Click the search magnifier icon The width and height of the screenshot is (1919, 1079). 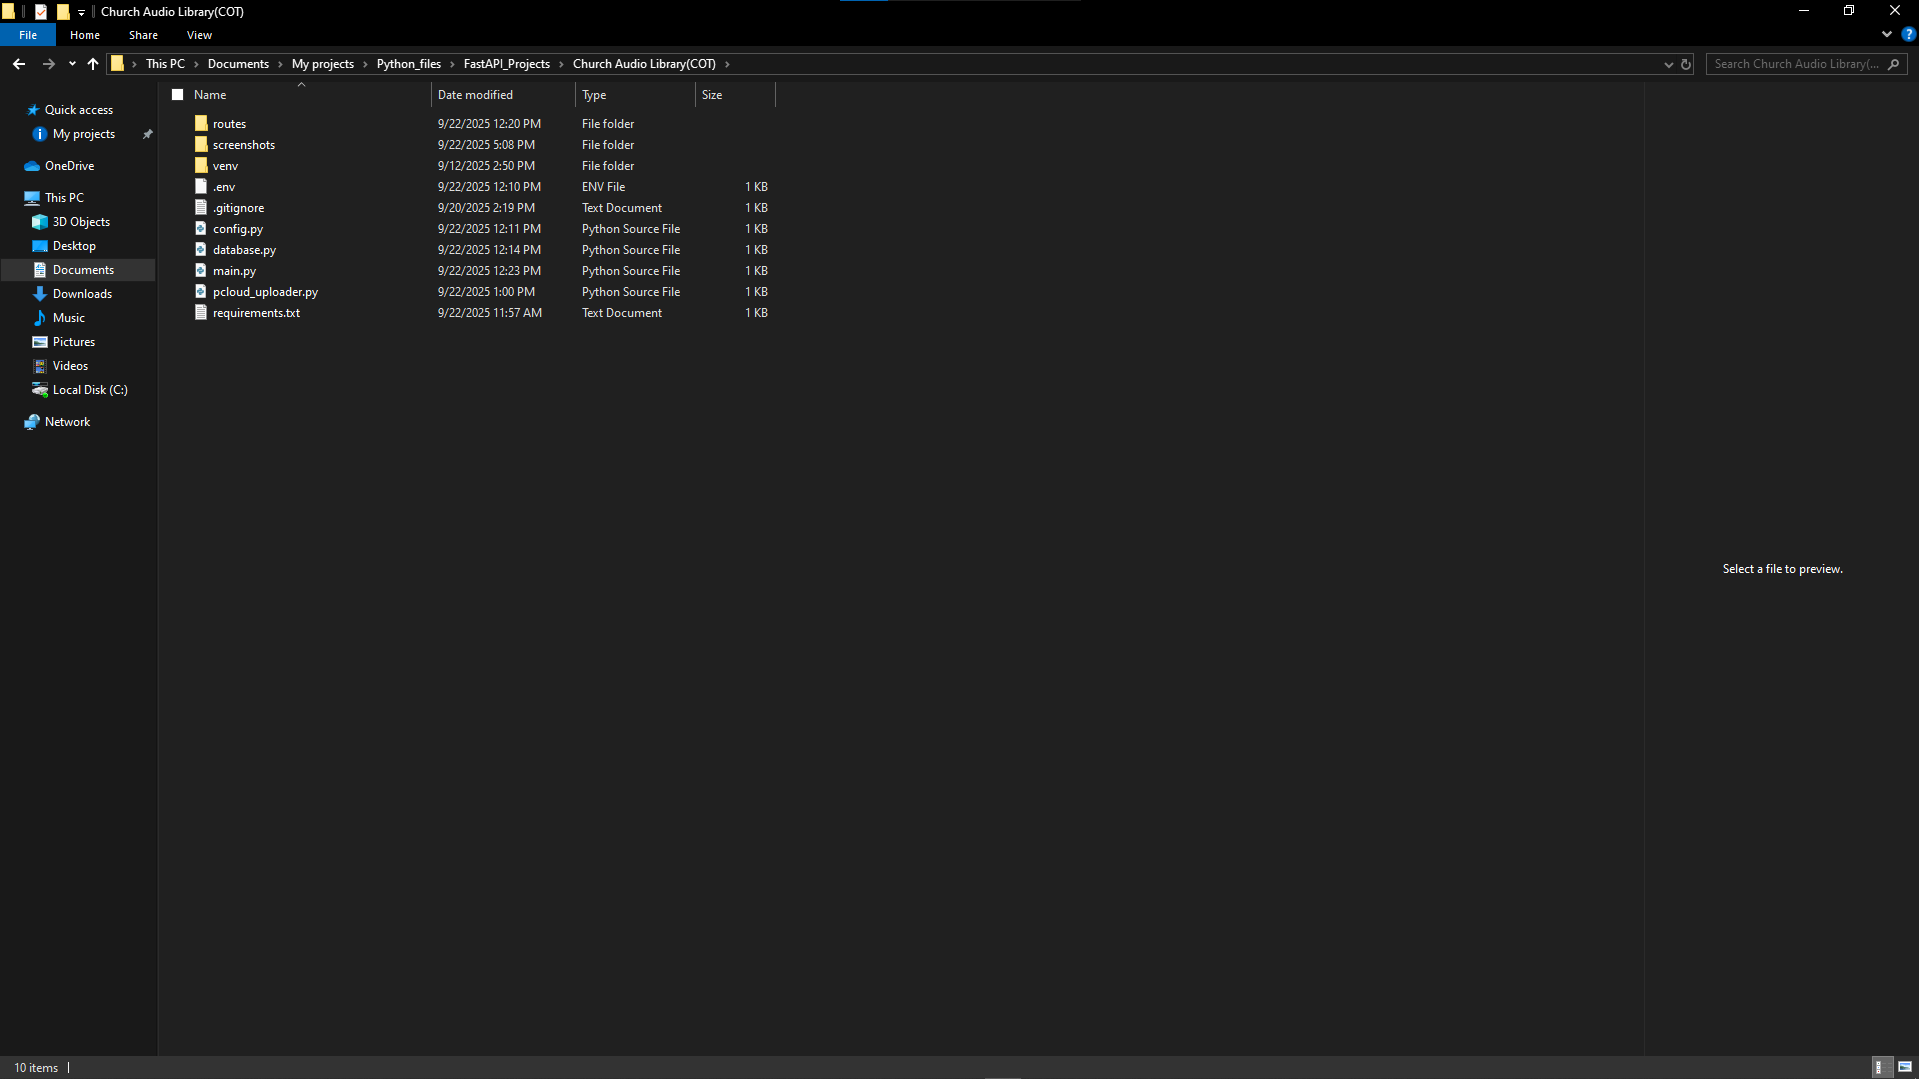point(1893,64)
